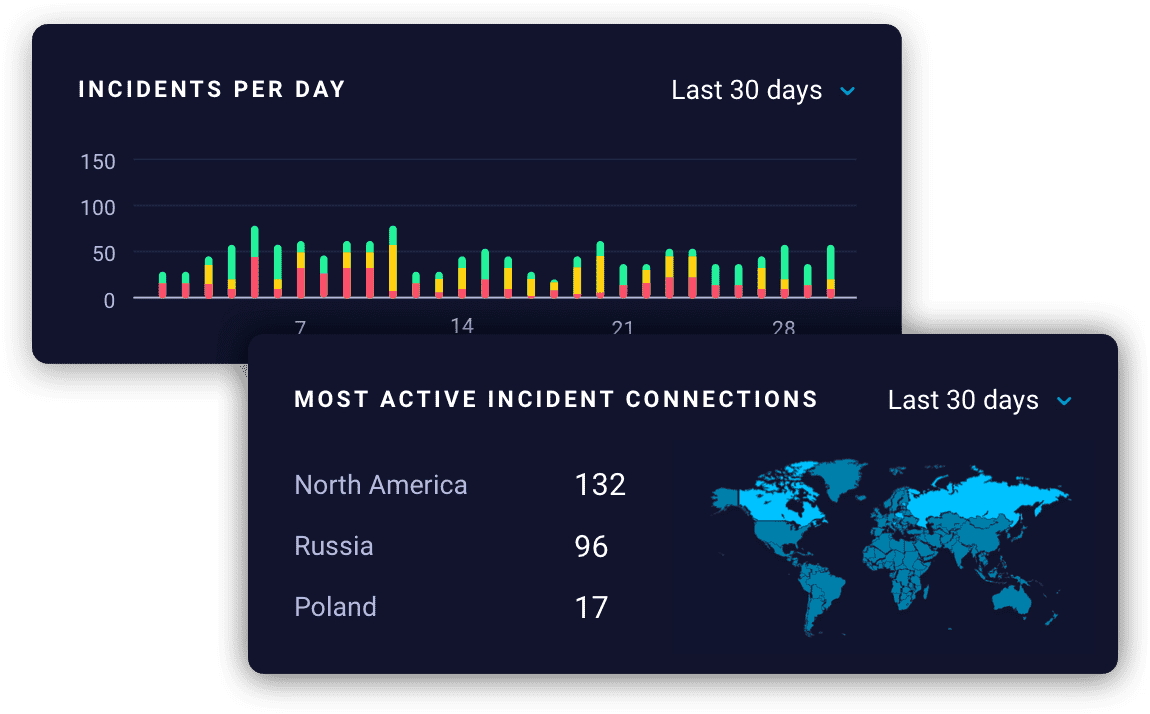
Task: Click the first bar in the incidents chart
Action: (162, 285)
